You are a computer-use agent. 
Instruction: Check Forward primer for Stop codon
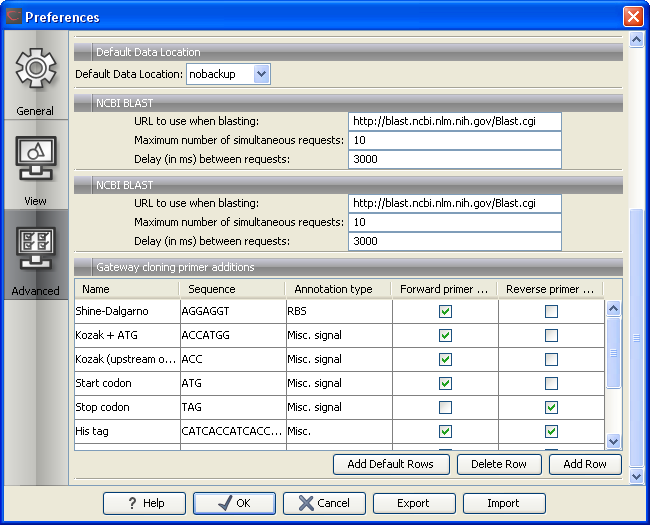click(445, 408)
